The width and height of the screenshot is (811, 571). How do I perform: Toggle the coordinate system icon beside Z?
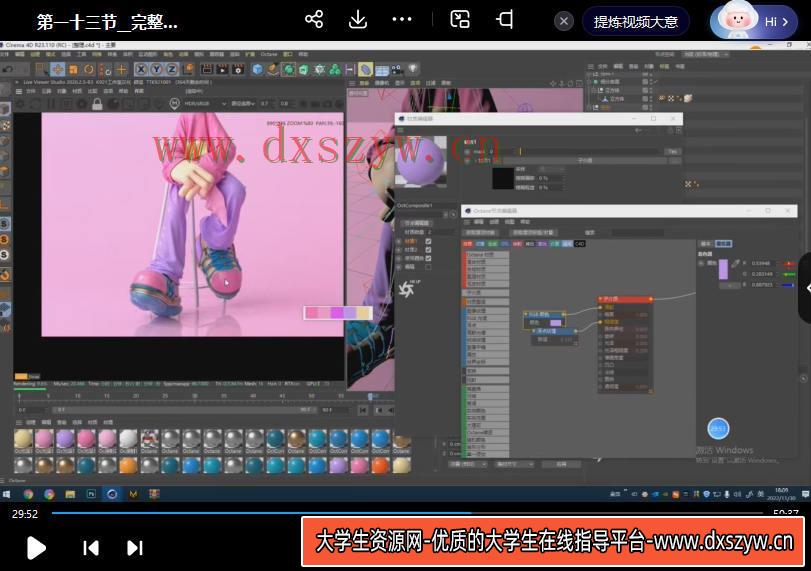[188, 69]
